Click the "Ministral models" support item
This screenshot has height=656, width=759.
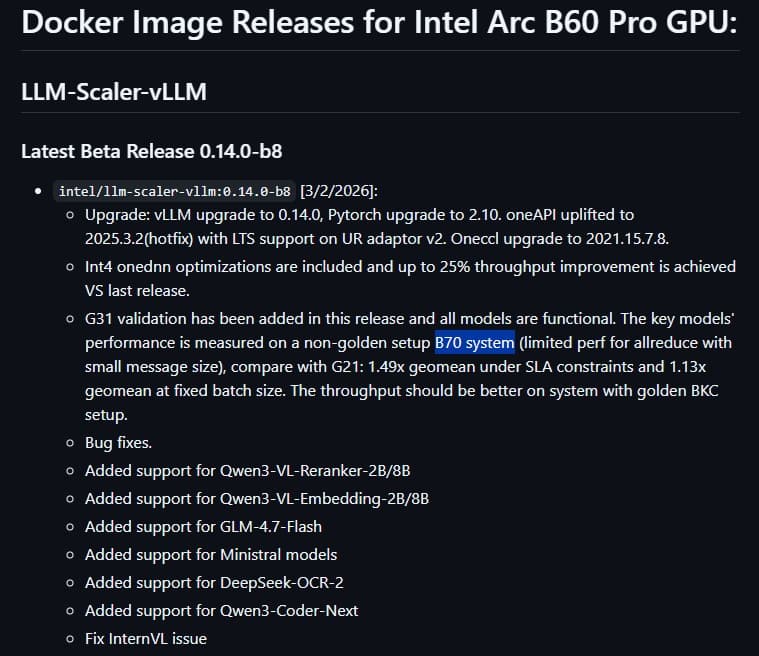[x=211, y=554]
